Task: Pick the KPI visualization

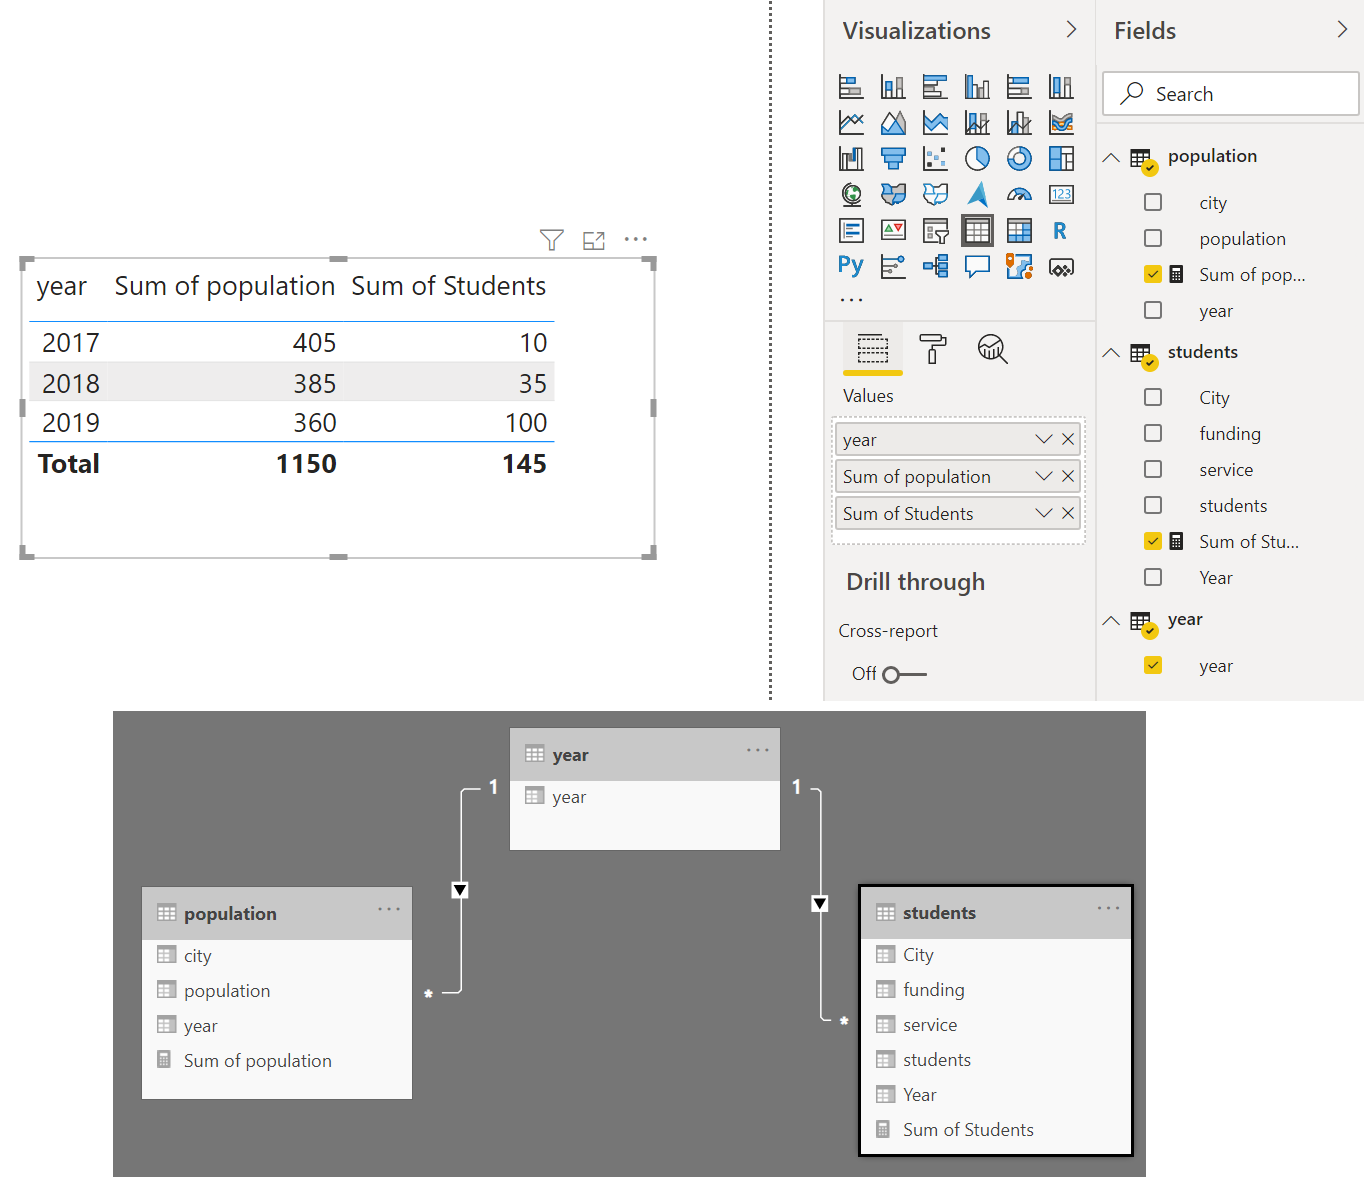Action: coord(893,231)
